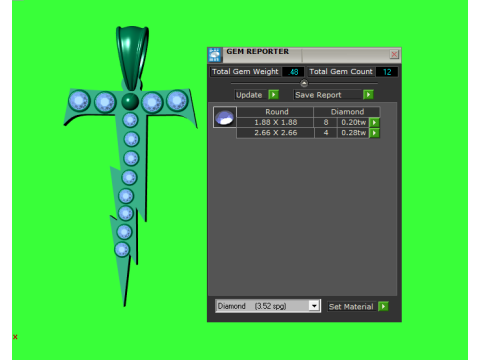Click the green bail loop atop the pendant
The width and height of the screenshot is (480, 360).
tap(132, 57)
